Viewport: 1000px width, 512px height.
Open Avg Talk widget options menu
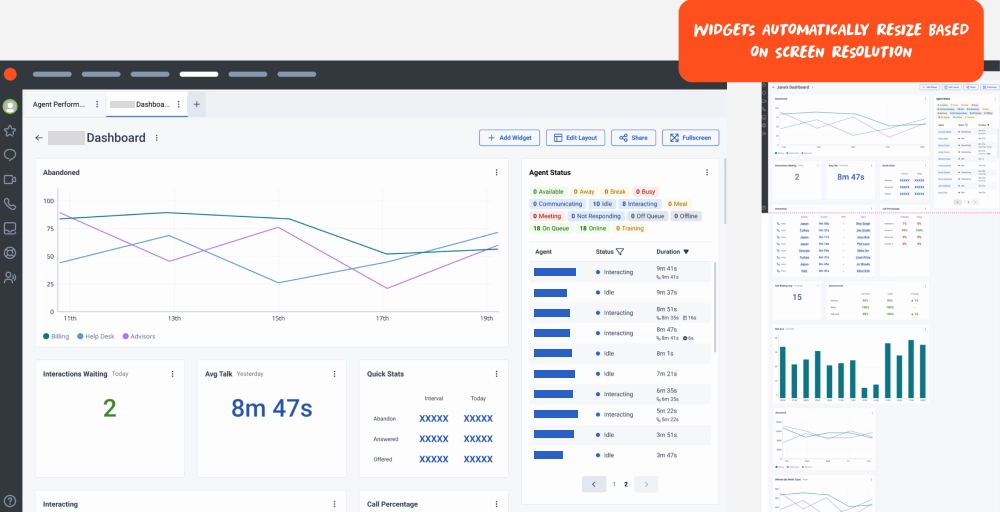(334, 374)
